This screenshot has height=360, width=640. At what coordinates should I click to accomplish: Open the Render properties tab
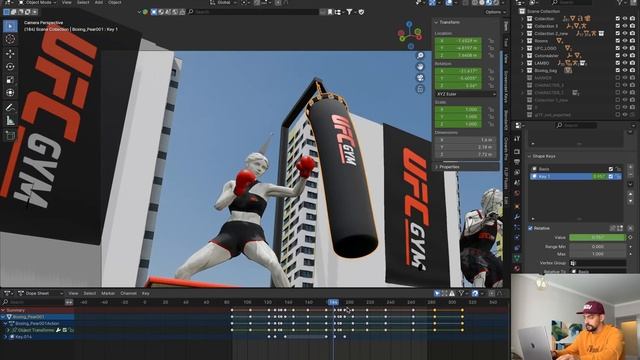pos(517,151)
